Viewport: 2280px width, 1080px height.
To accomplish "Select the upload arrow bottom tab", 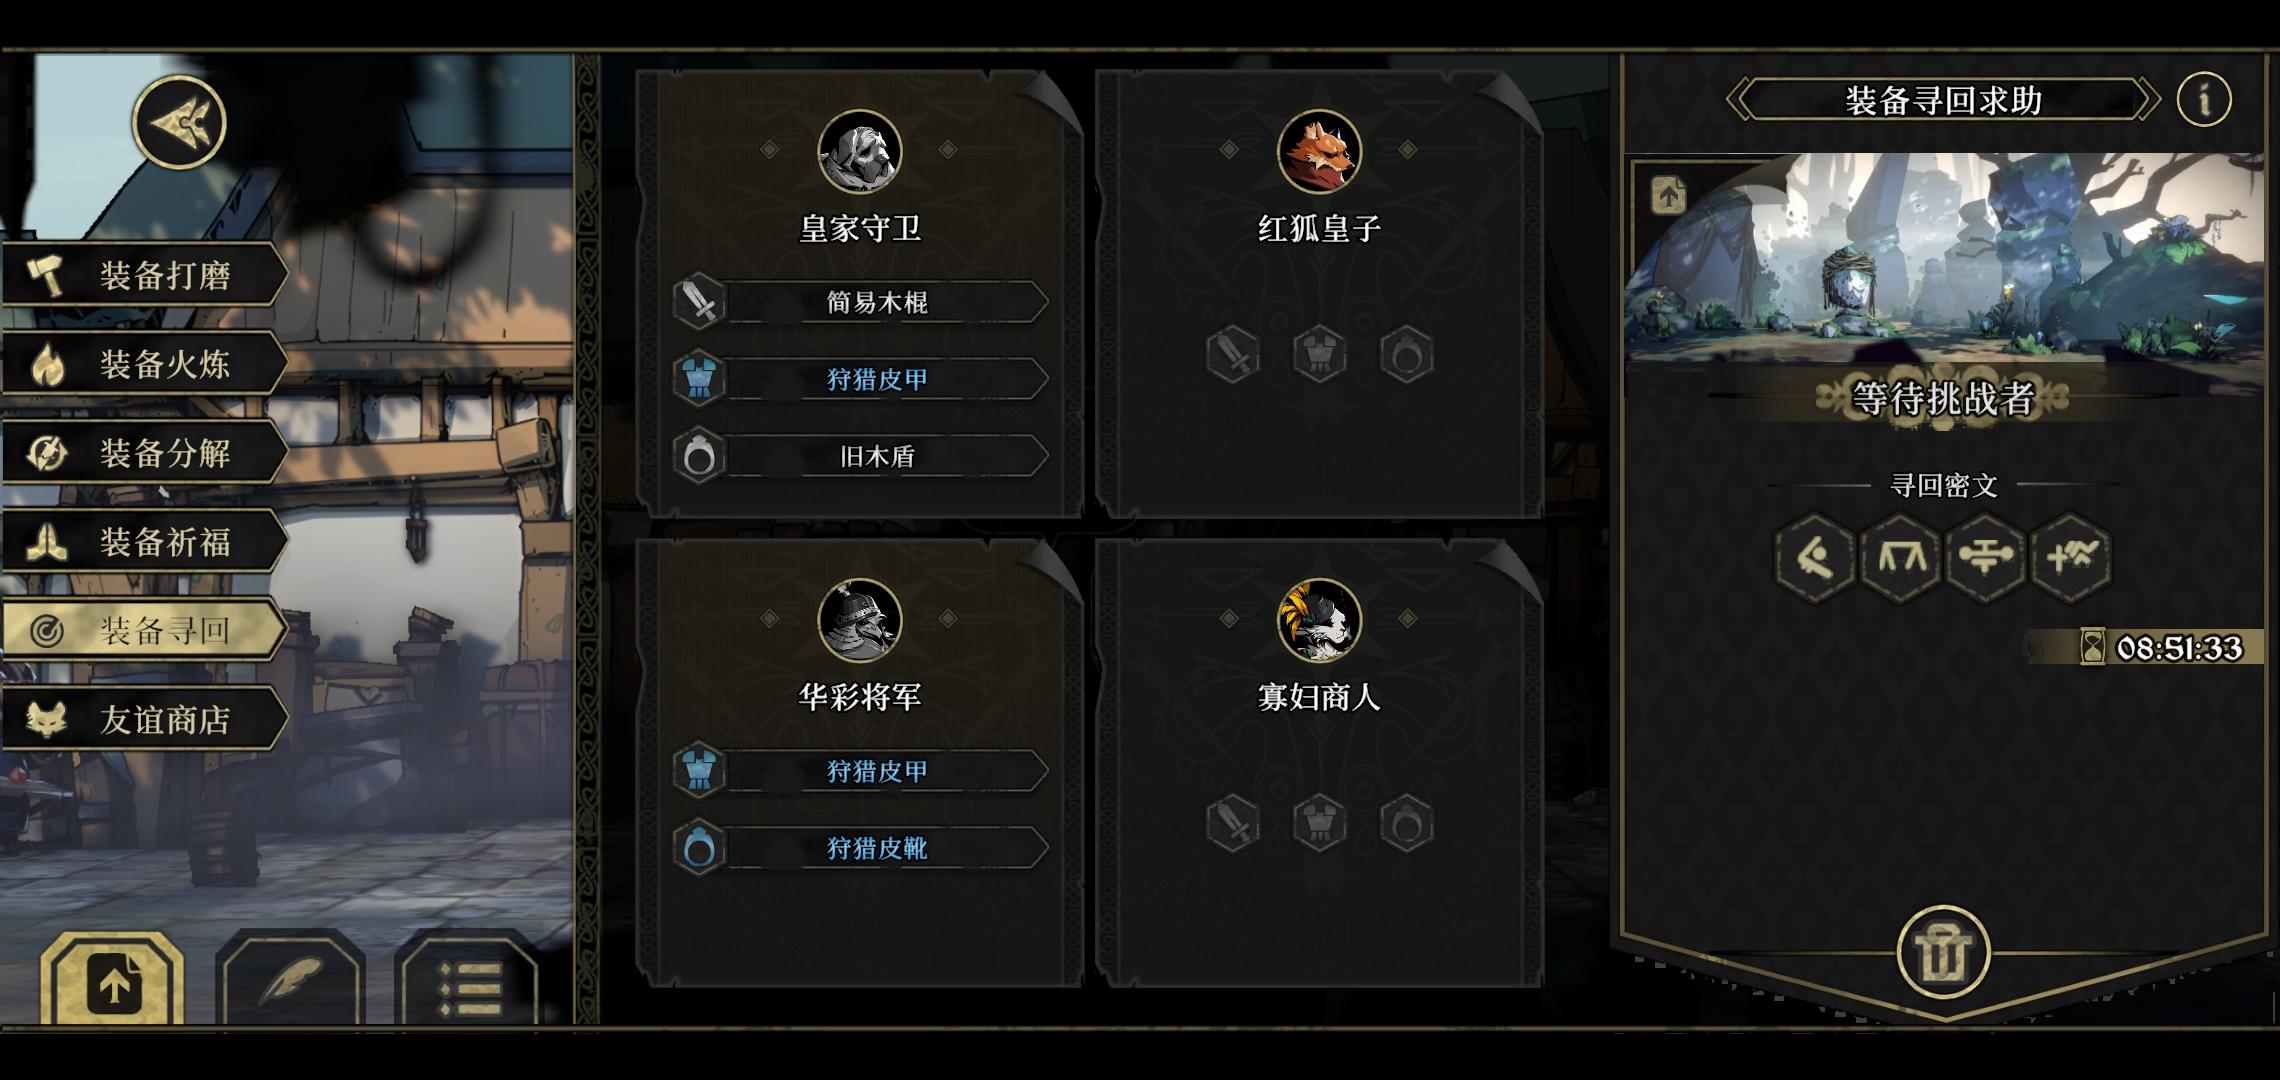I will click(x=113, y=982).
